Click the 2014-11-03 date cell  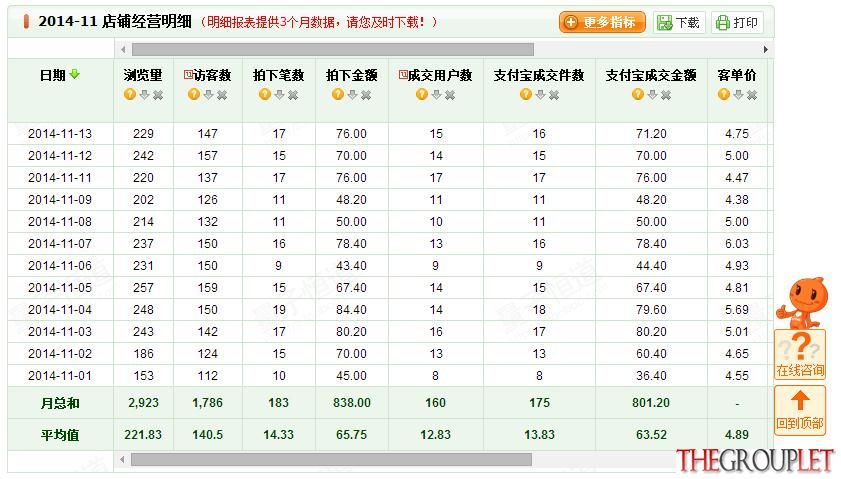(60, 331)
